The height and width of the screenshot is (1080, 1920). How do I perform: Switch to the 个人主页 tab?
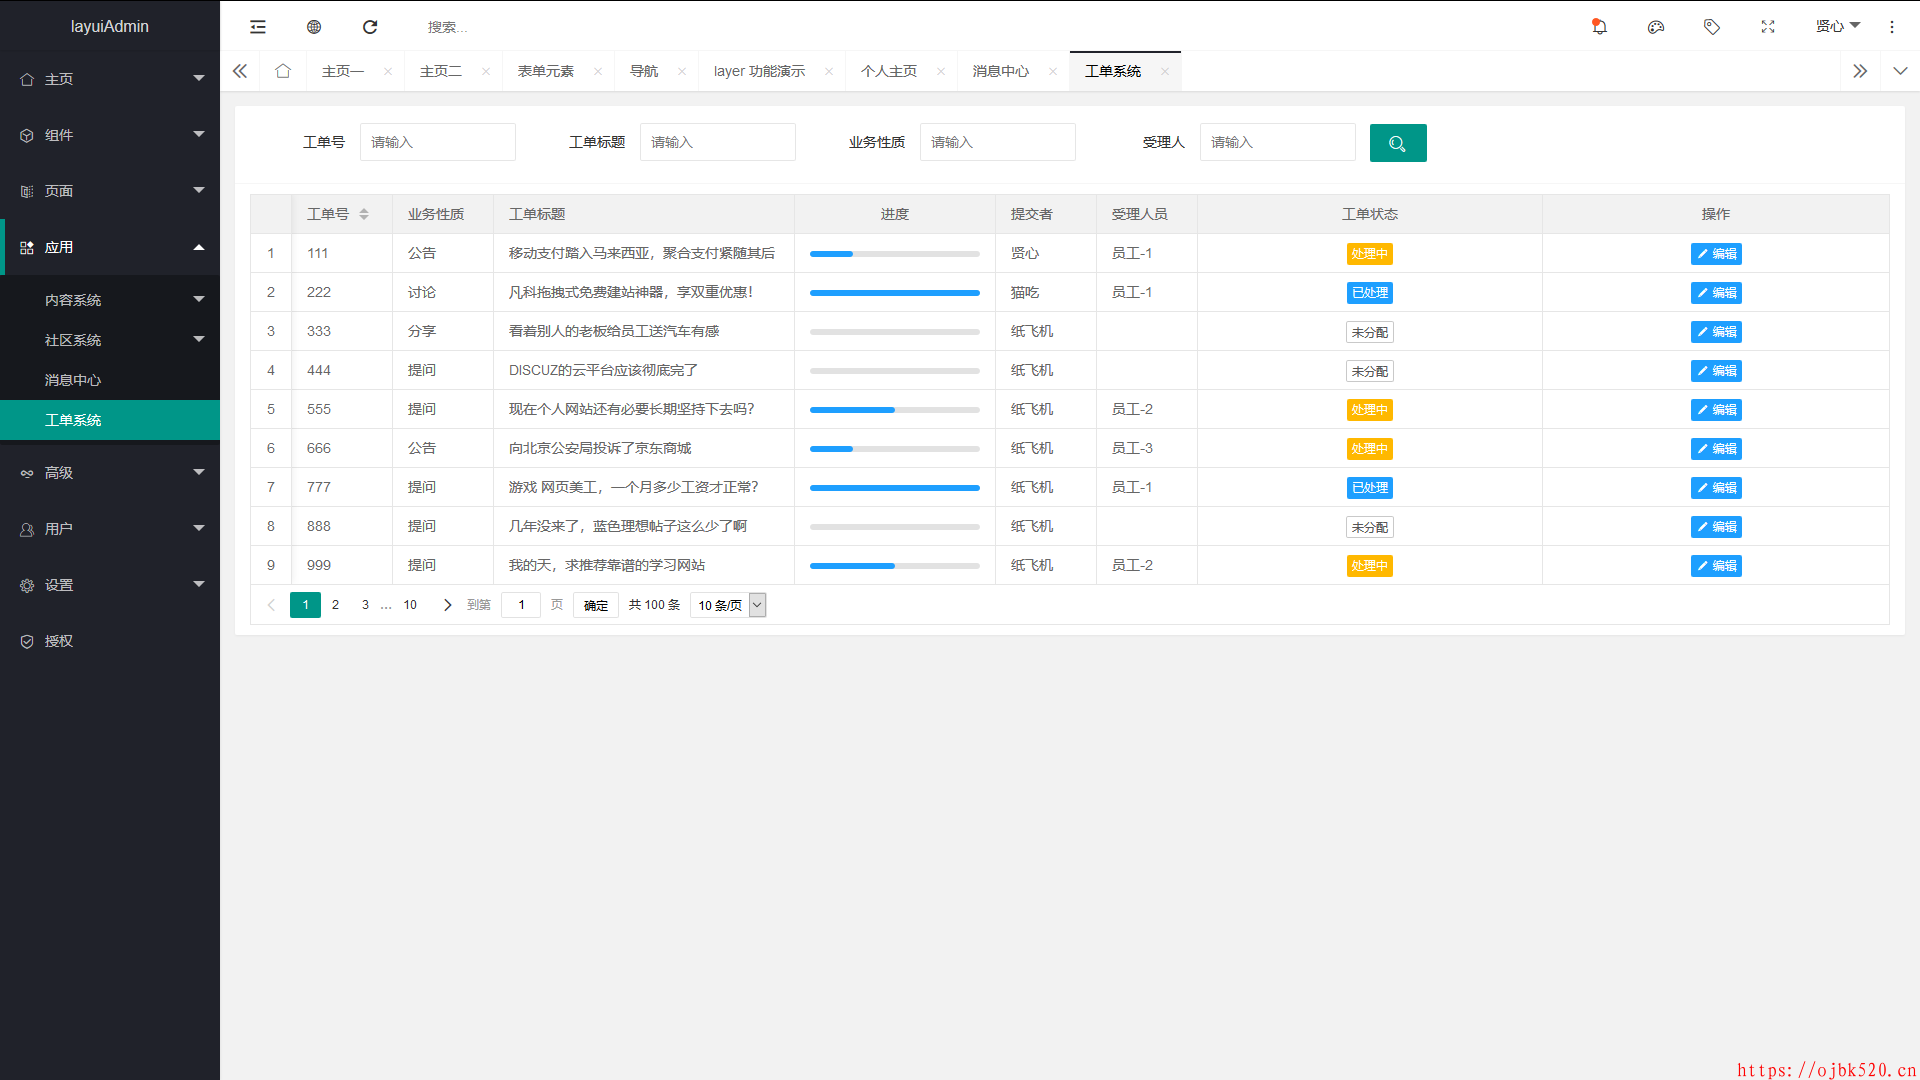click(x=889, y=71)
